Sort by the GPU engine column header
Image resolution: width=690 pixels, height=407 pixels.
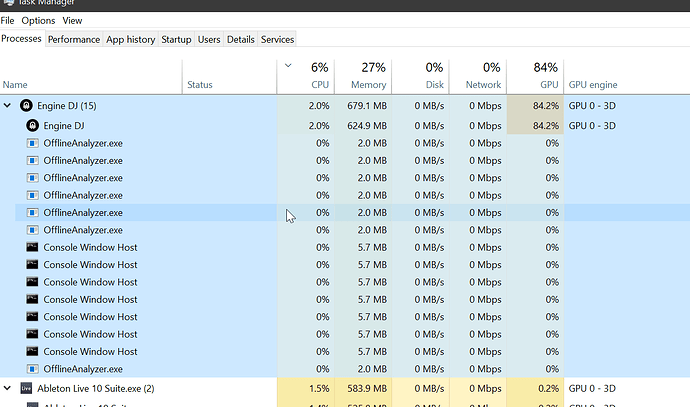[593, 84]
